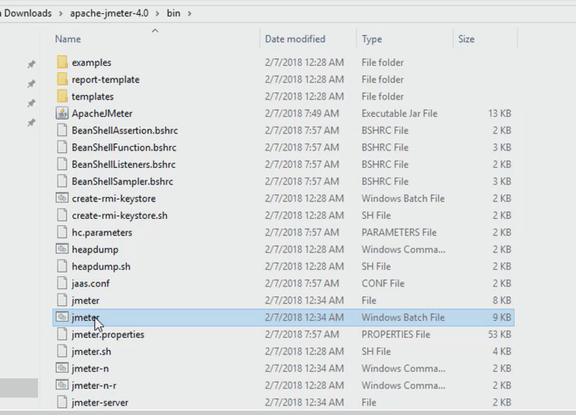This screenshot has width=576, height=415.
Task: Sort by Size column header
Action: tap(466, 39)
